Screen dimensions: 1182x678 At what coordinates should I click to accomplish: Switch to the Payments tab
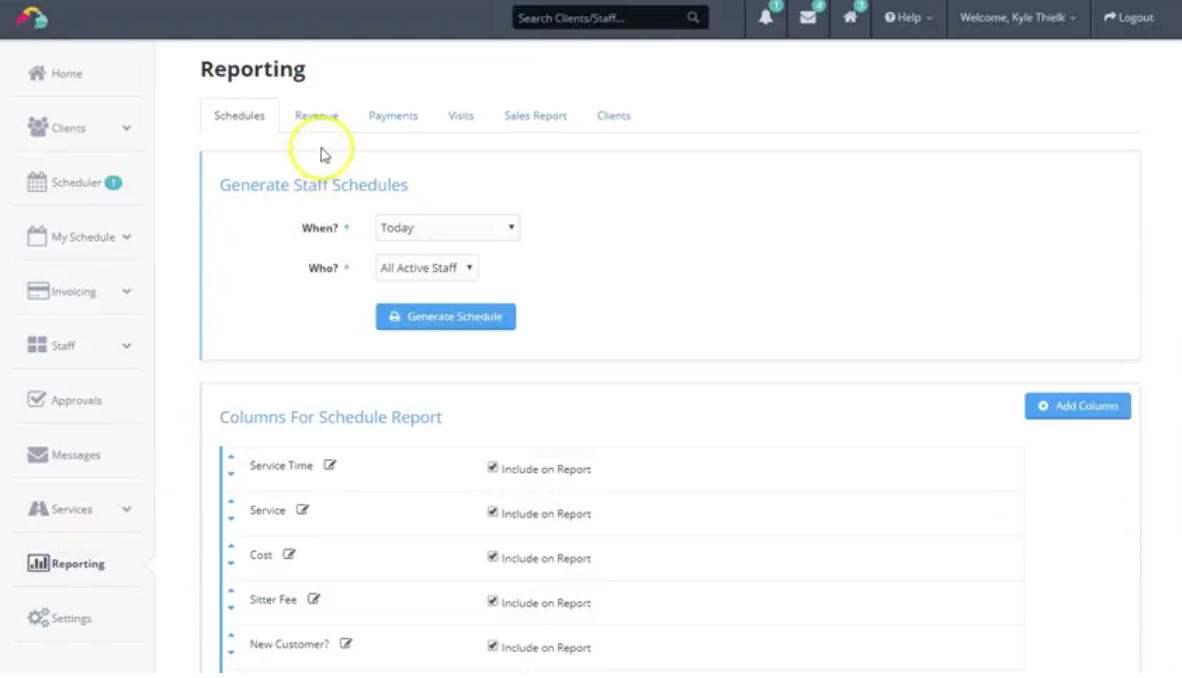(393, 115)
